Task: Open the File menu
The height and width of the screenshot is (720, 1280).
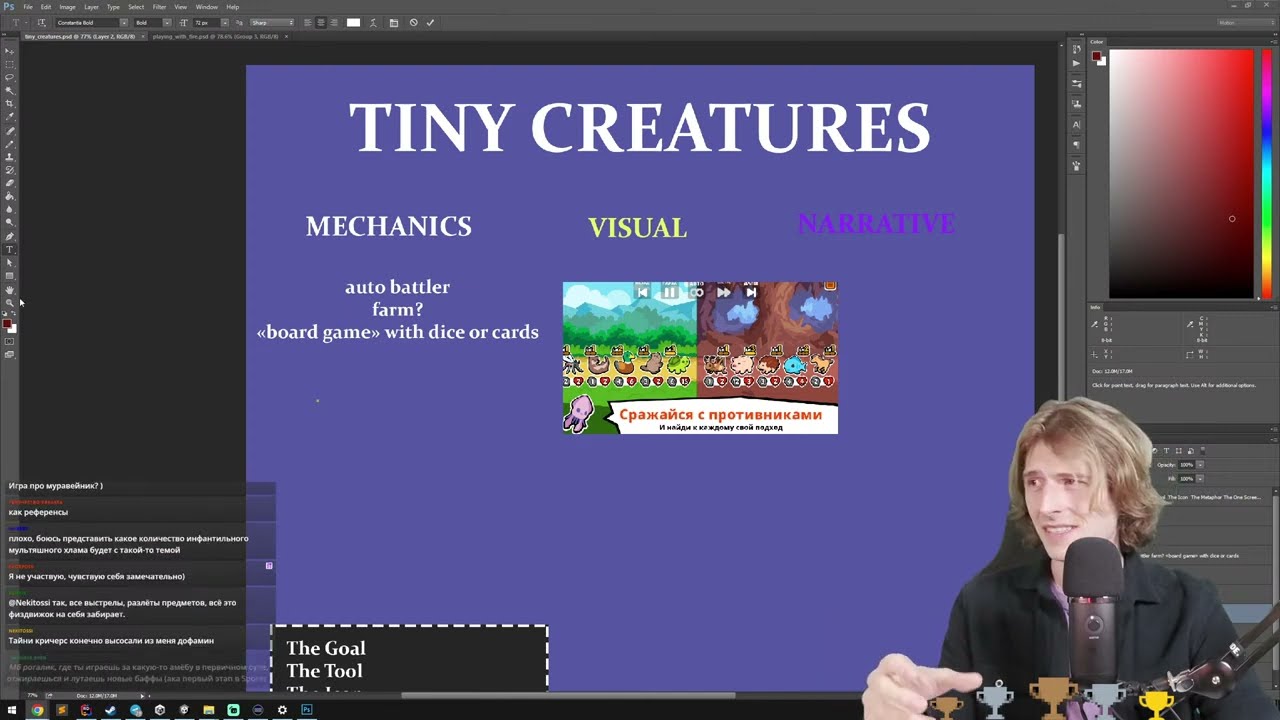Action: [x=28, y=7]
